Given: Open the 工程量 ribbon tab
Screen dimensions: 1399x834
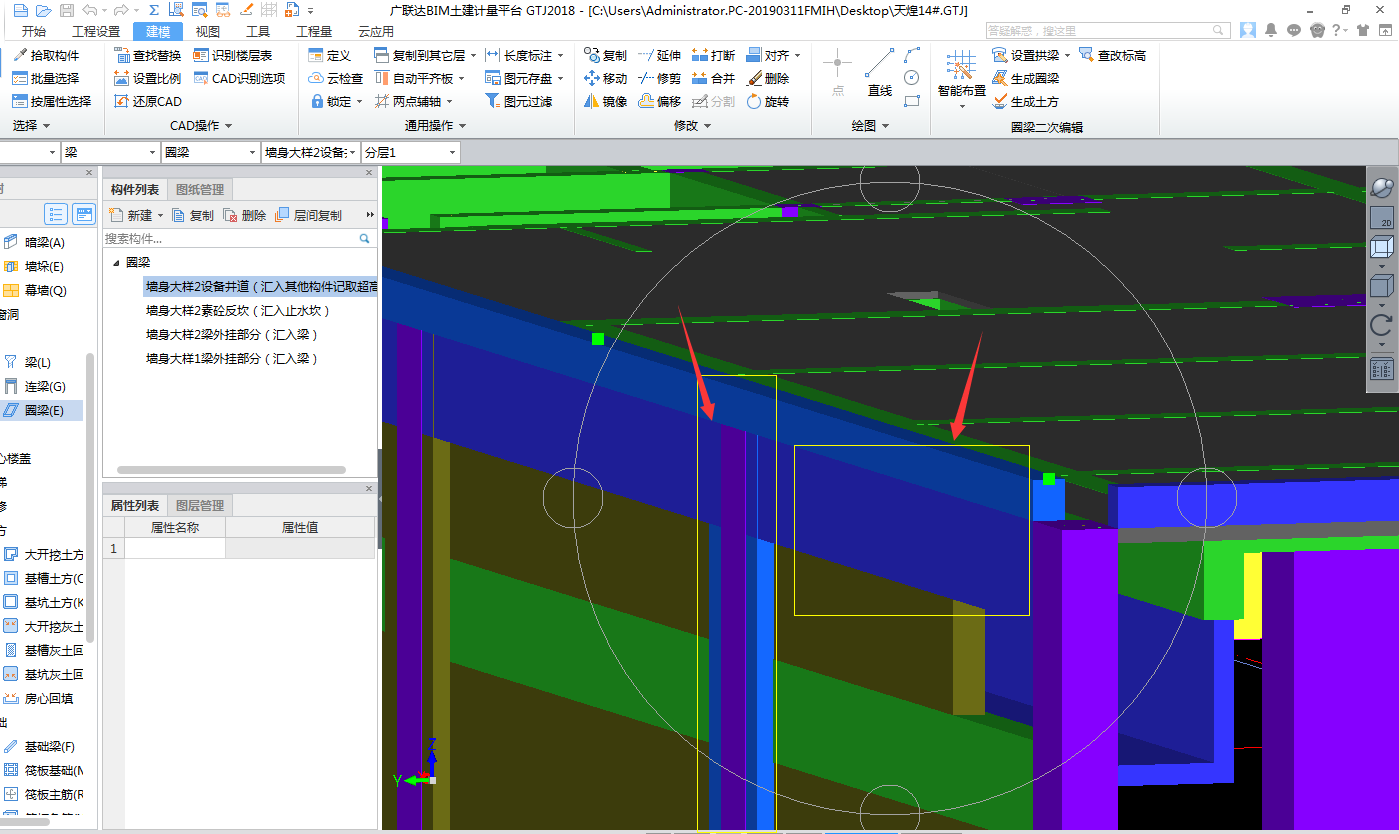Looking at the screenshot, I should [313, 31].
